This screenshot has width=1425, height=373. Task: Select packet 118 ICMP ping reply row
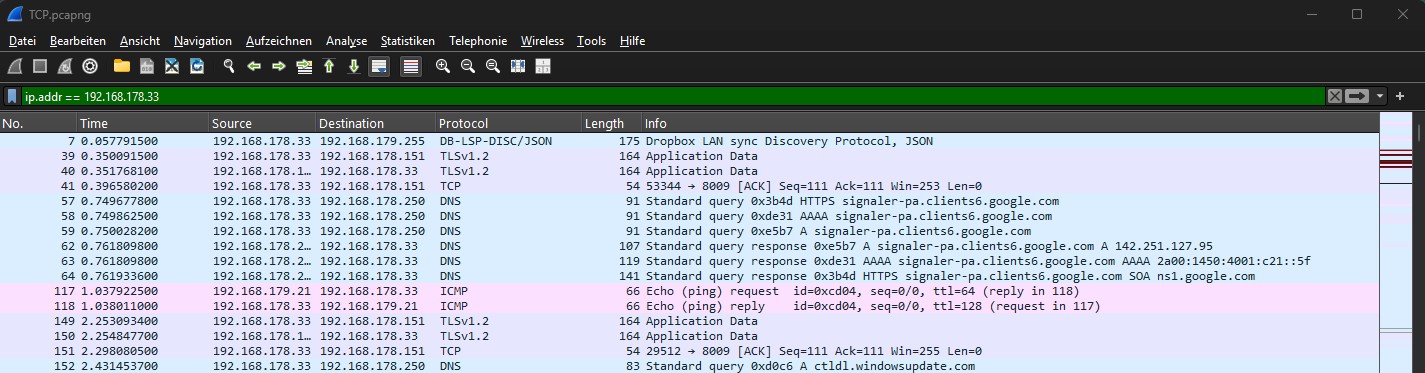[x=689, y=306]
